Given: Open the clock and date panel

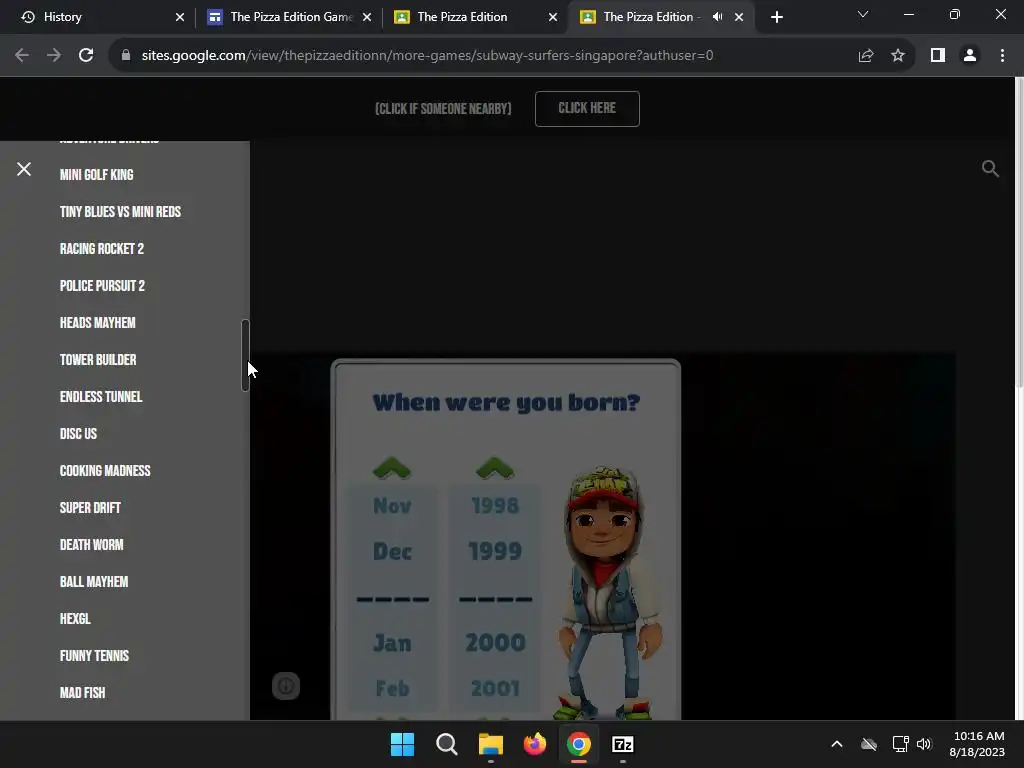Looking at the screenshot, I should pyautogui.click(x=978, y=744).
